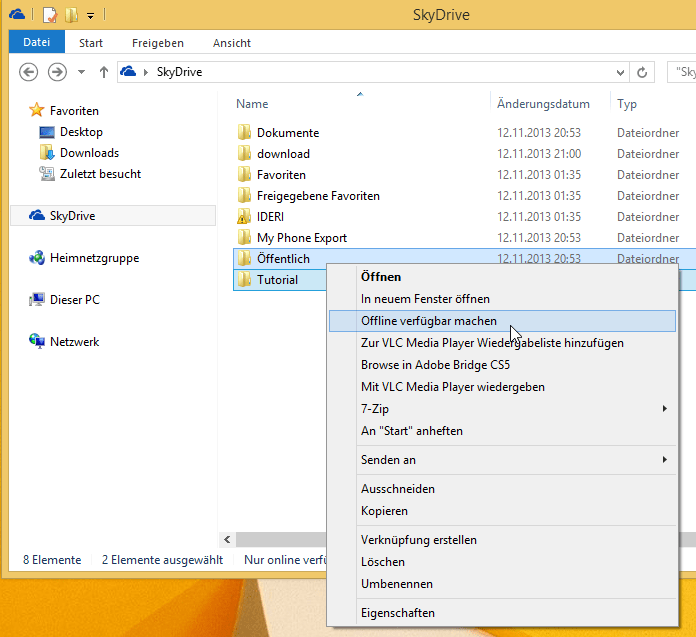Open Zuletzt besucht in the sidebar

100,174
